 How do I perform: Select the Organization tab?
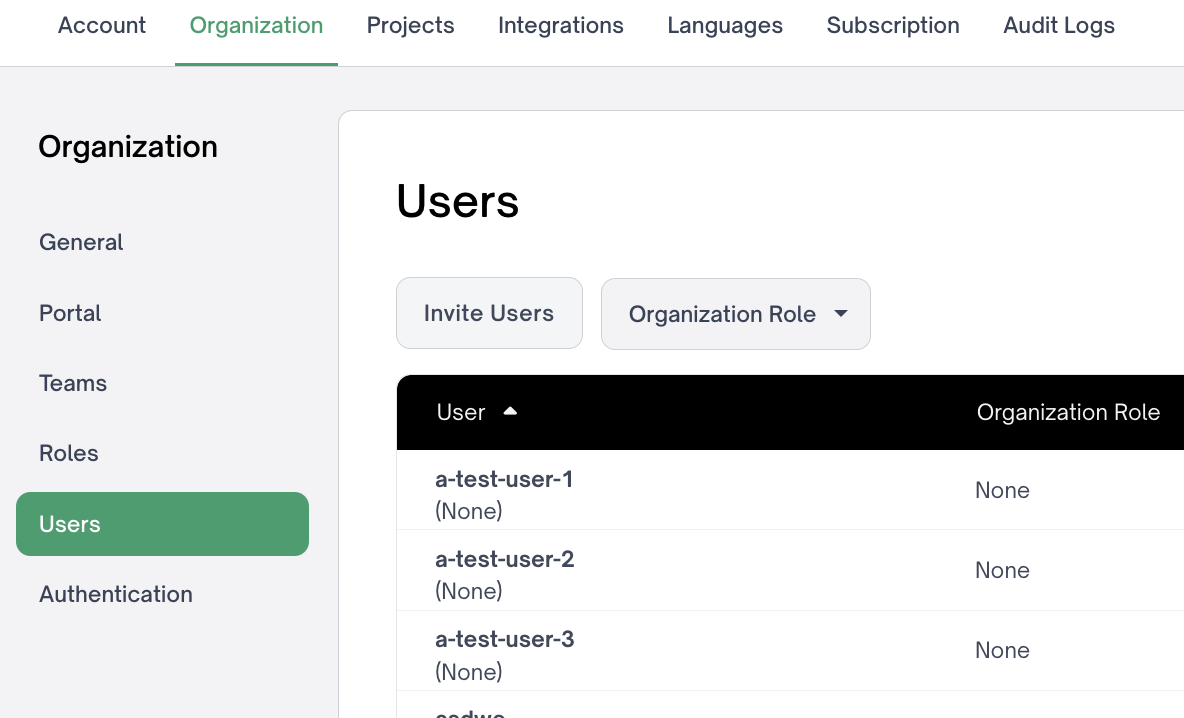[x=256, y=26]
